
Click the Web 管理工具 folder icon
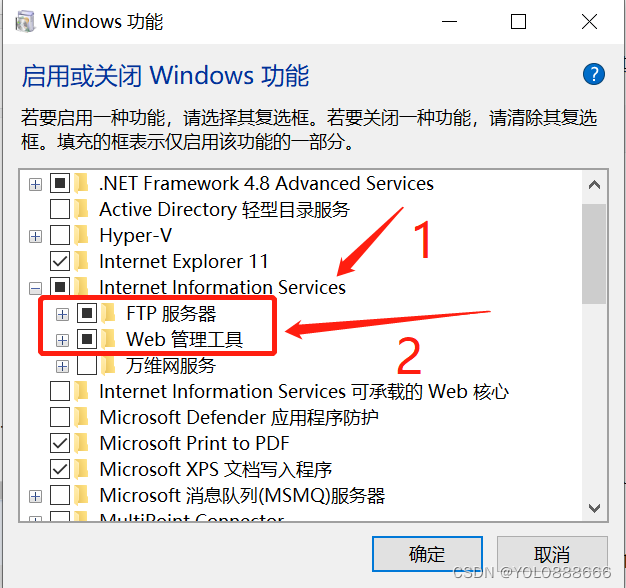point(109,339)
